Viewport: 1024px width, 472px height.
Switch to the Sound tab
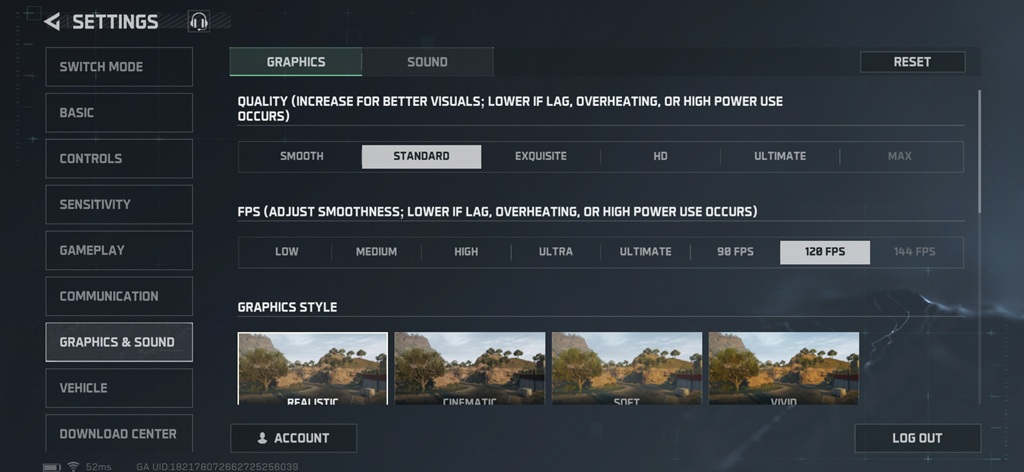pyautogui.click(x=427, y=62)
